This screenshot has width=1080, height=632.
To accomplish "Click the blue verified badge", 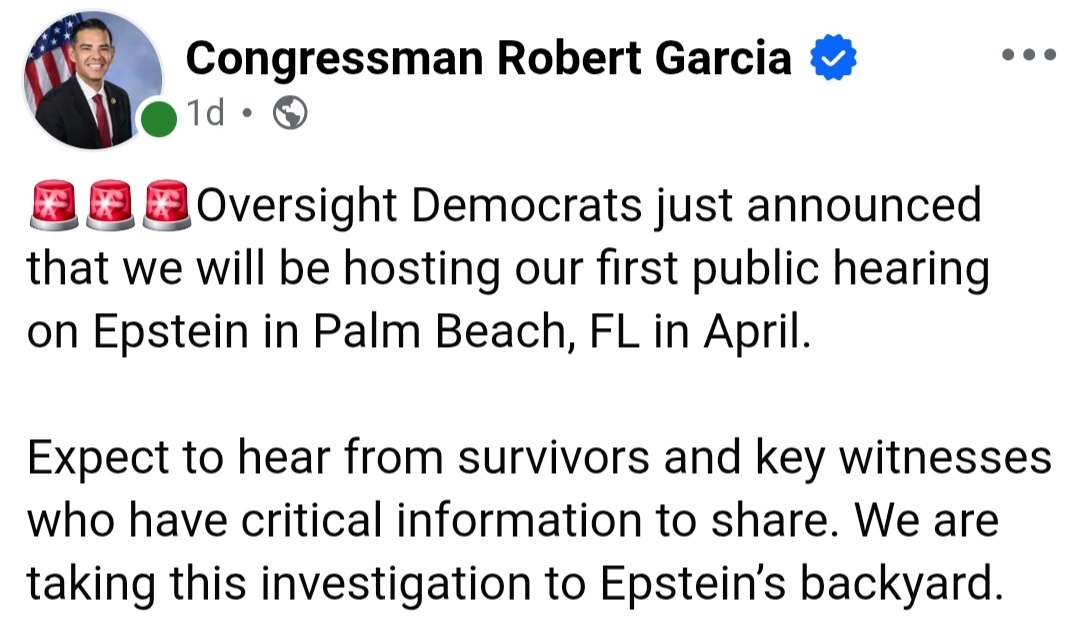I will (x=832, y=60).
